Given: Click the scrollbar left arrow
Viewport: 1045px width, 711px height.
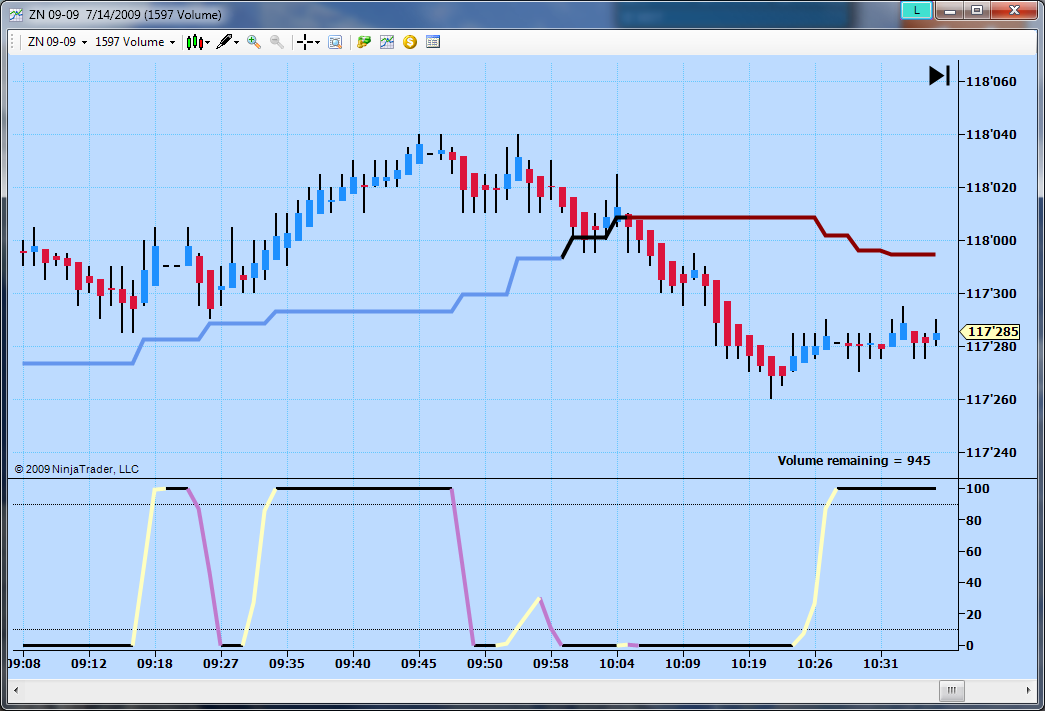Looking at the screenshot, I should click(x=16, y=690).
